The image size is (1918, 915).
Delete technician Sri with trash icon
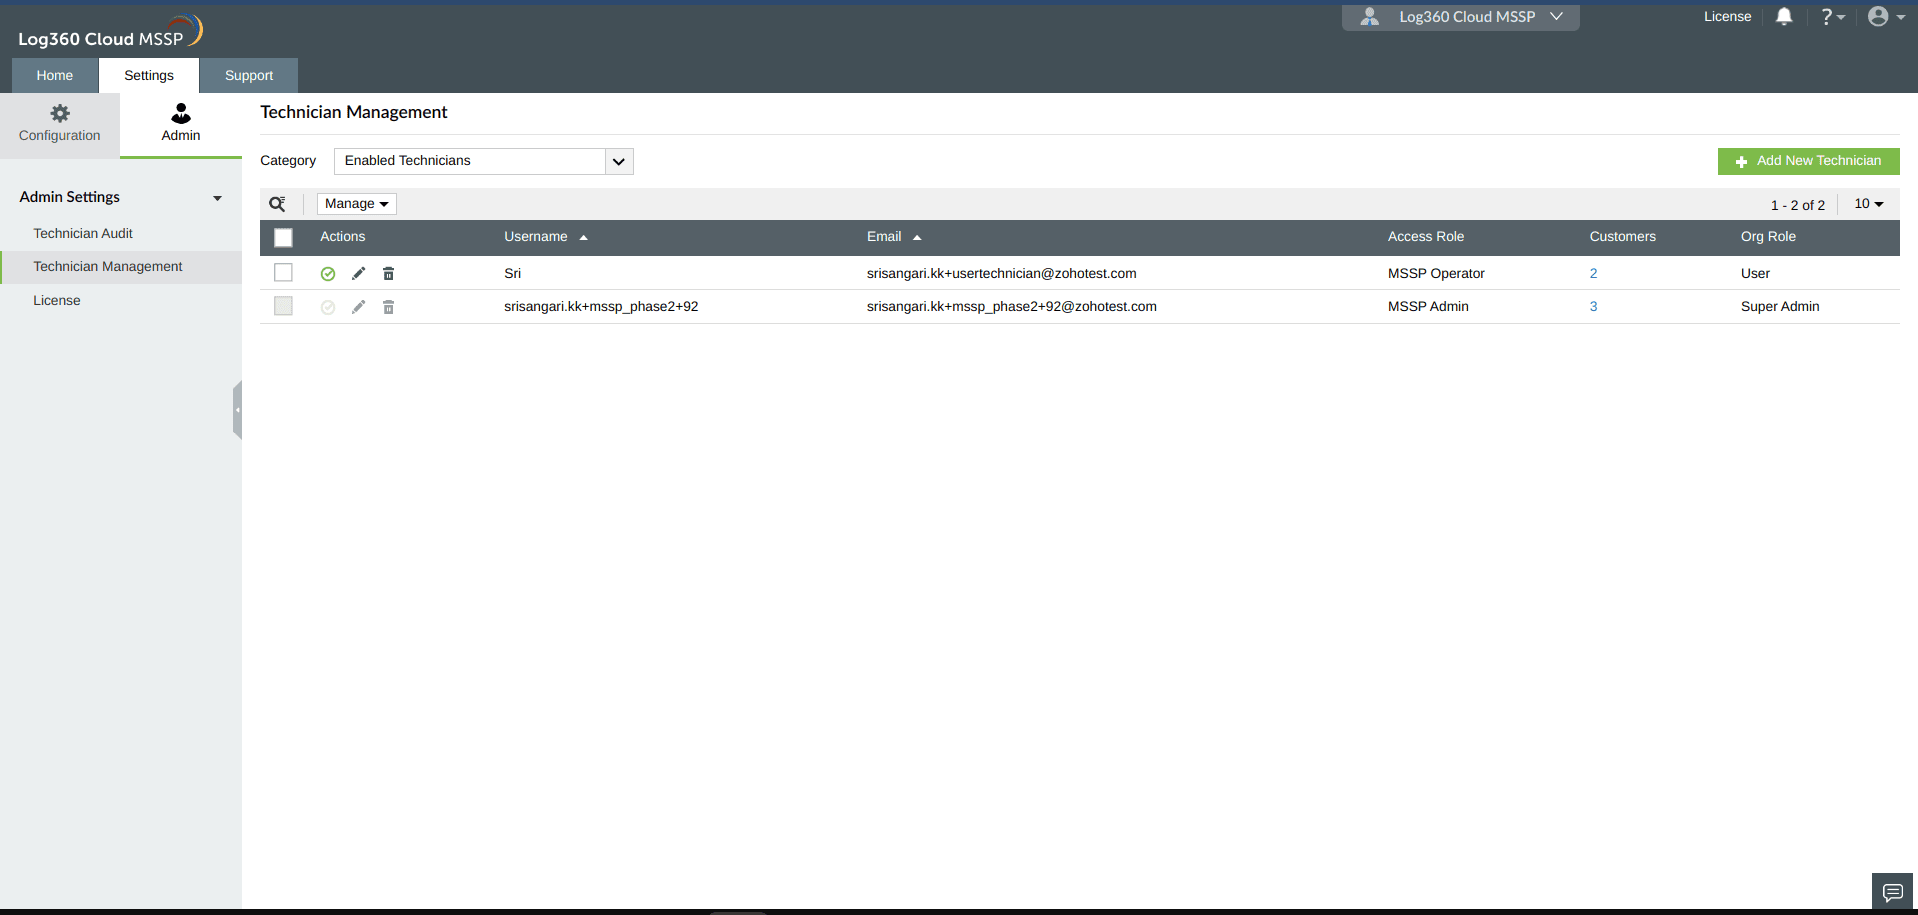pos(389,273)
